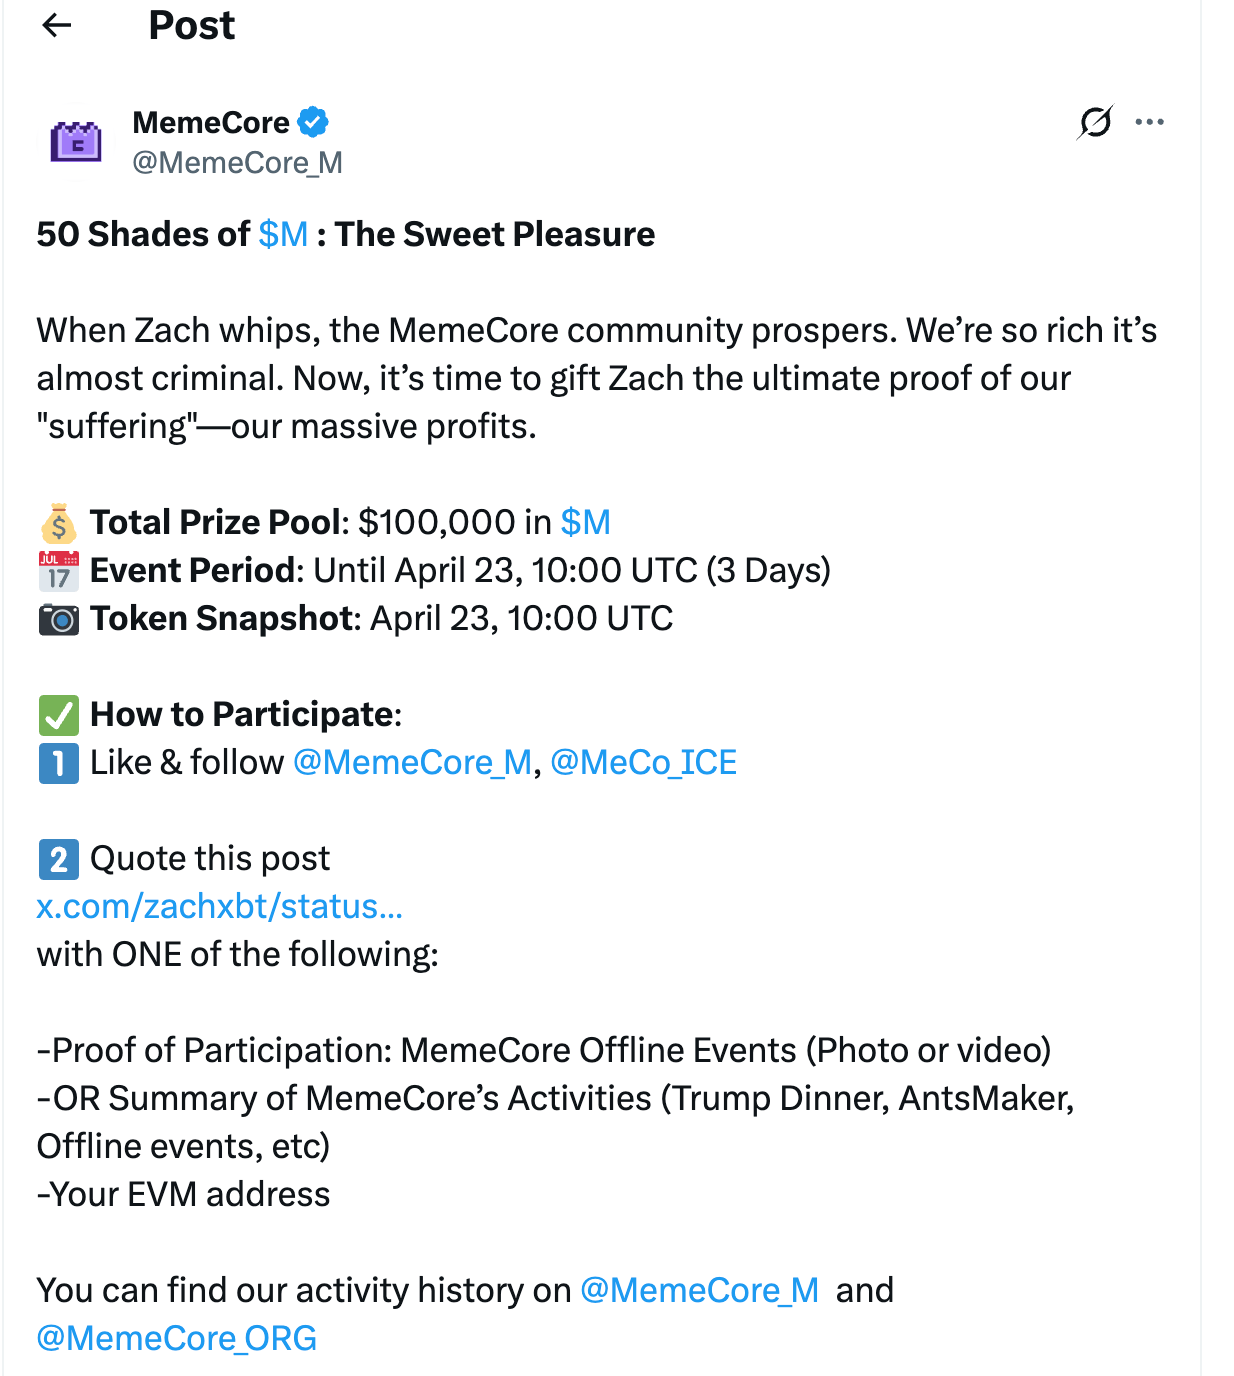Click the camera emoji beside Token Snapshot
Image resolution: width=1234 pixels, height=1376 pixels.
pyautogui.click(x=58, y=618)
